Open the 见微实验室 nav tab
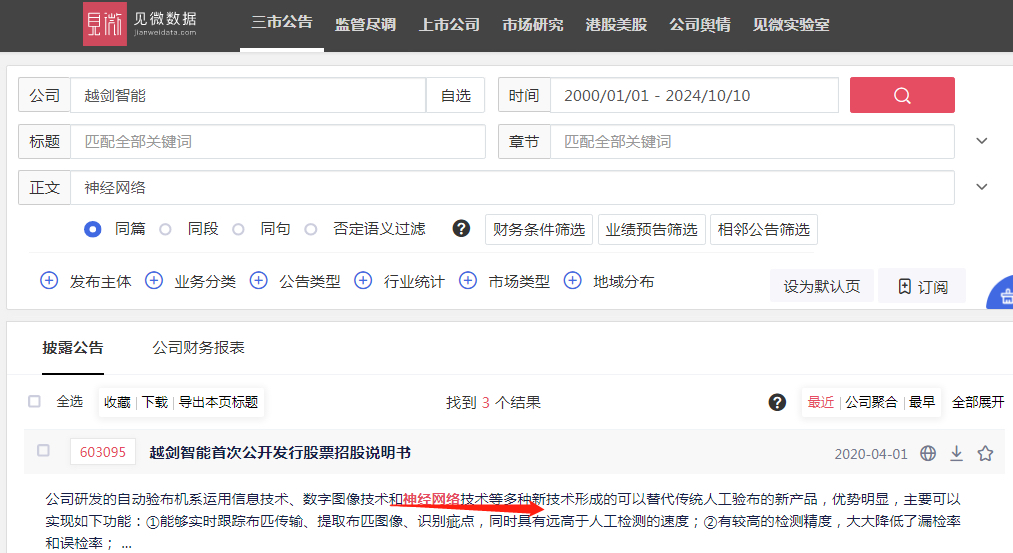 point(791,25)
